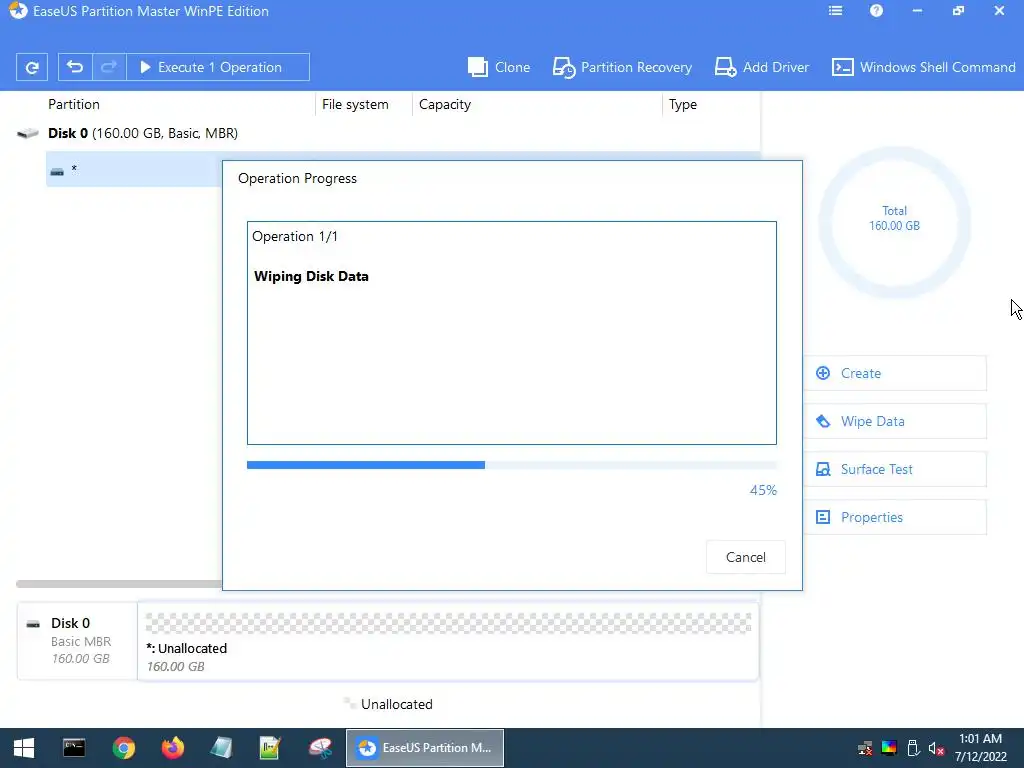This screenshot has width=1024, height=768.
Task: Click the horizontal scrollbar below partition list
Action: [119, 584]
